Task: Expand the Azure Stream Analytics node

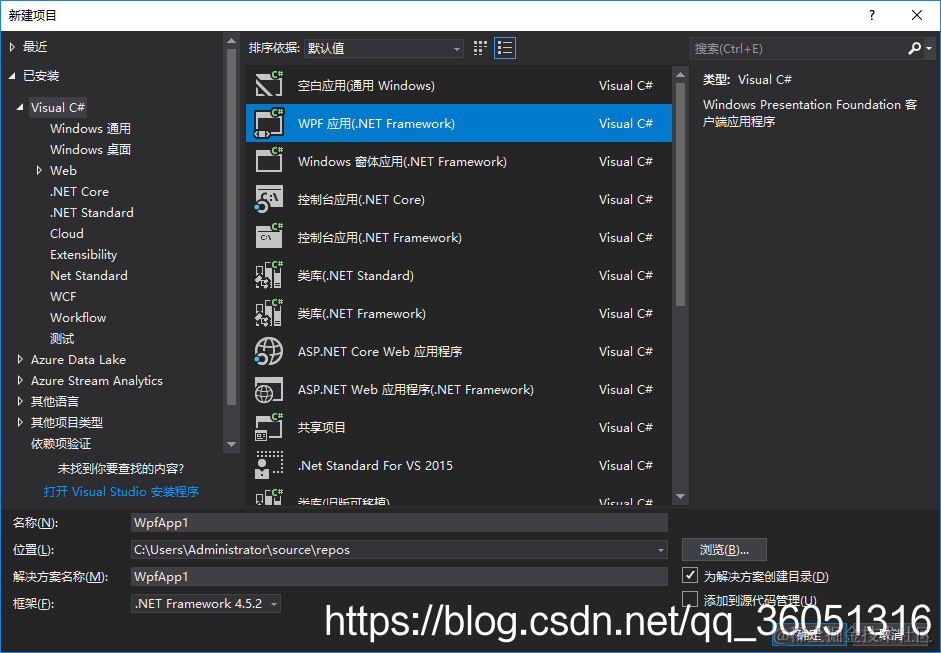Action: [x=20, y=381]
